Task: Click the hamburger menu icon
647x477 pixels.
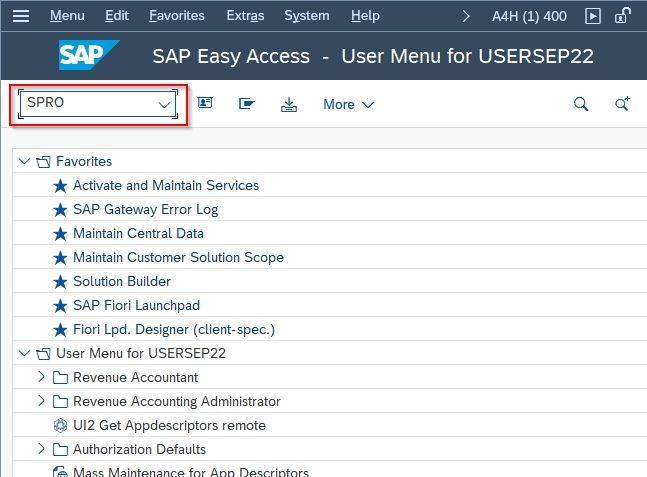Action: [x=21, y=16]
